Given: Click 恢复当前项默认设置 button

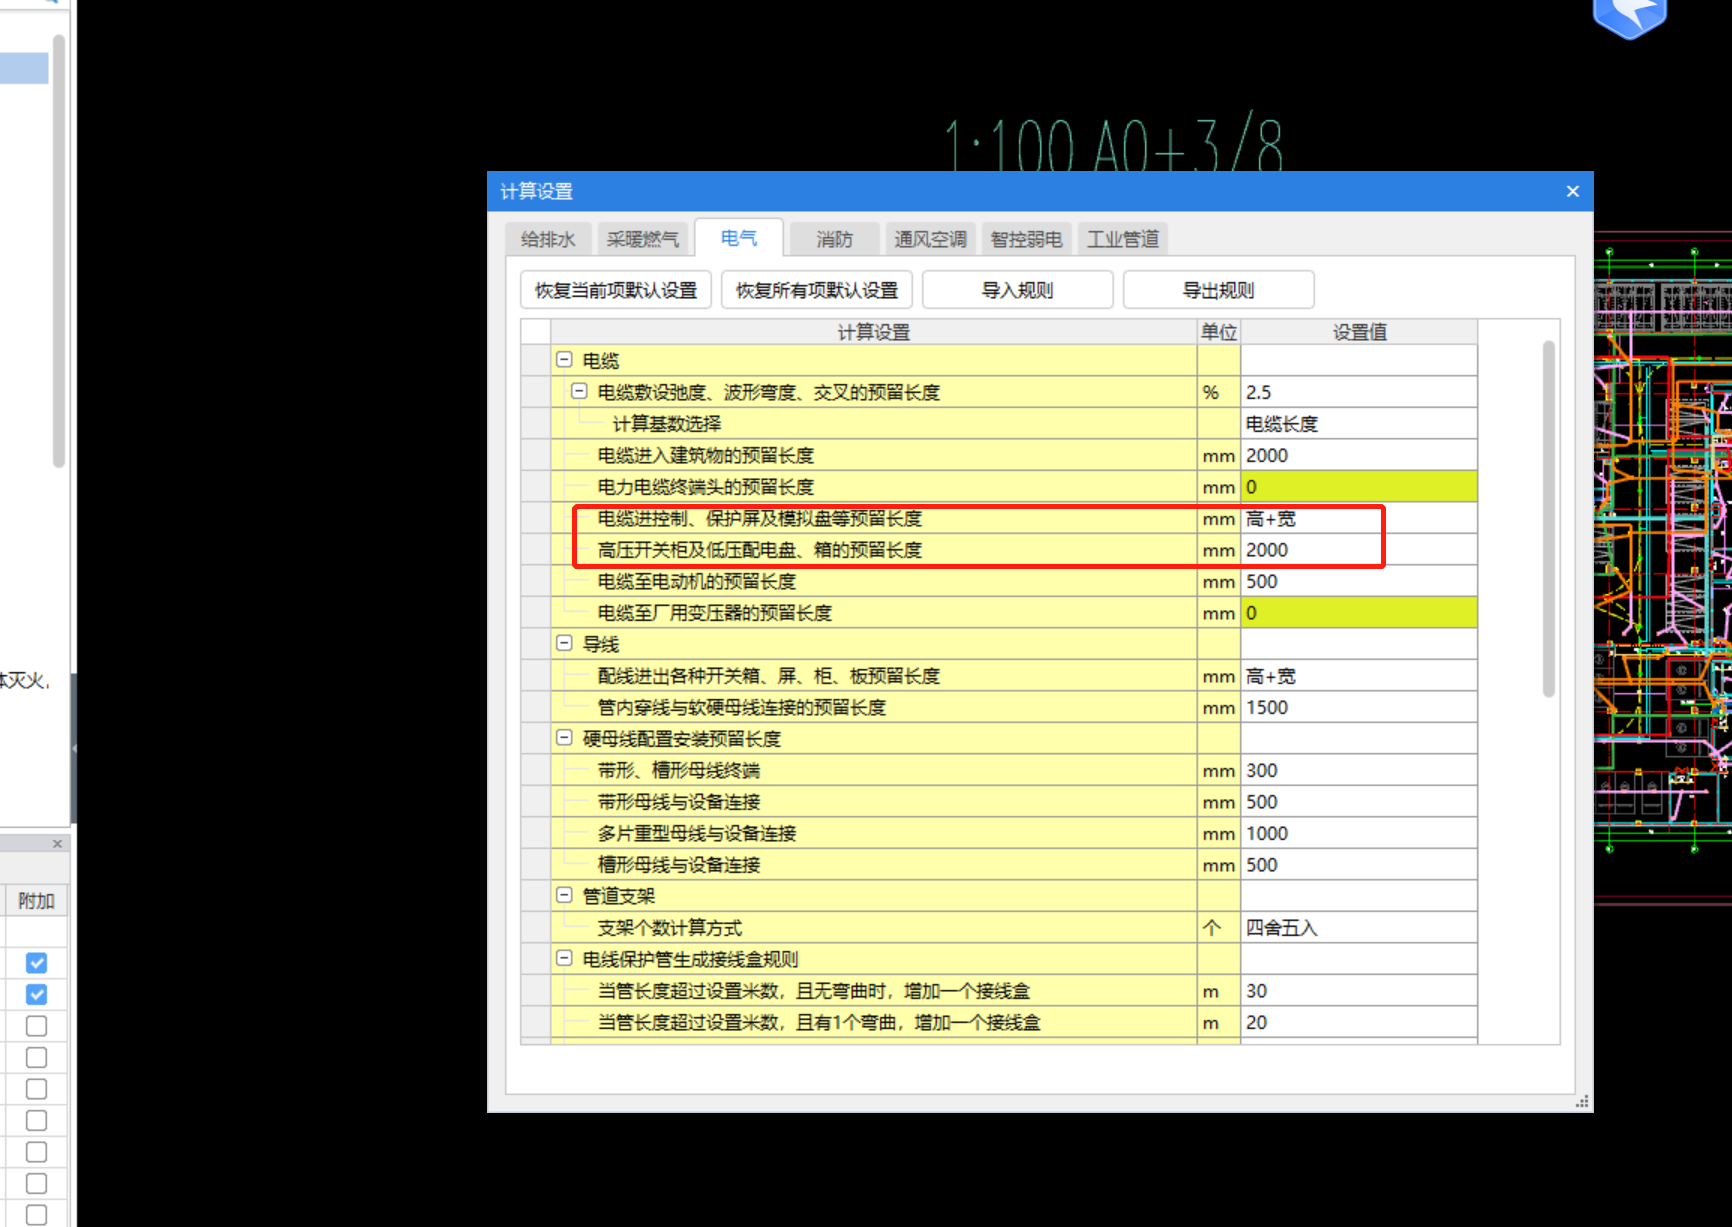Looking at the screenshot, I should (616, 290).
